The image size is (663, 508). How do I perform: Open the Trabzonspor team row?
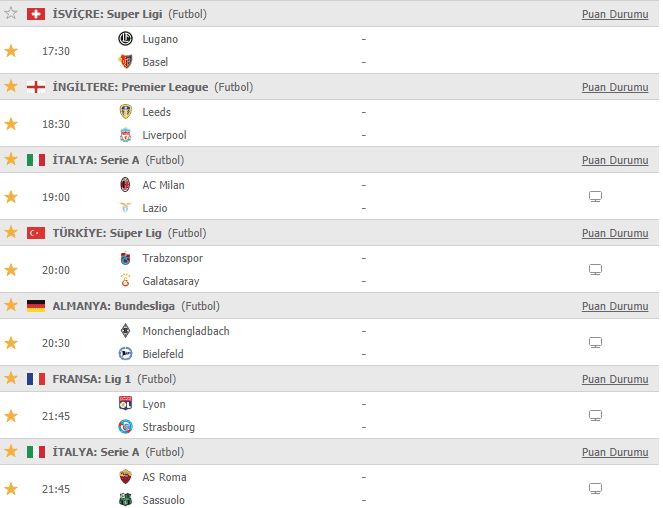(x=173, y=258)
